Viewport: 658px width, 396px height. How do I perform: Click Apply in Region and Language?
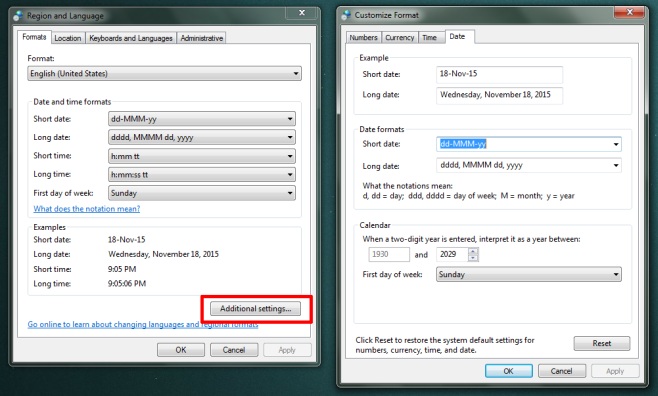pos(287,350)
